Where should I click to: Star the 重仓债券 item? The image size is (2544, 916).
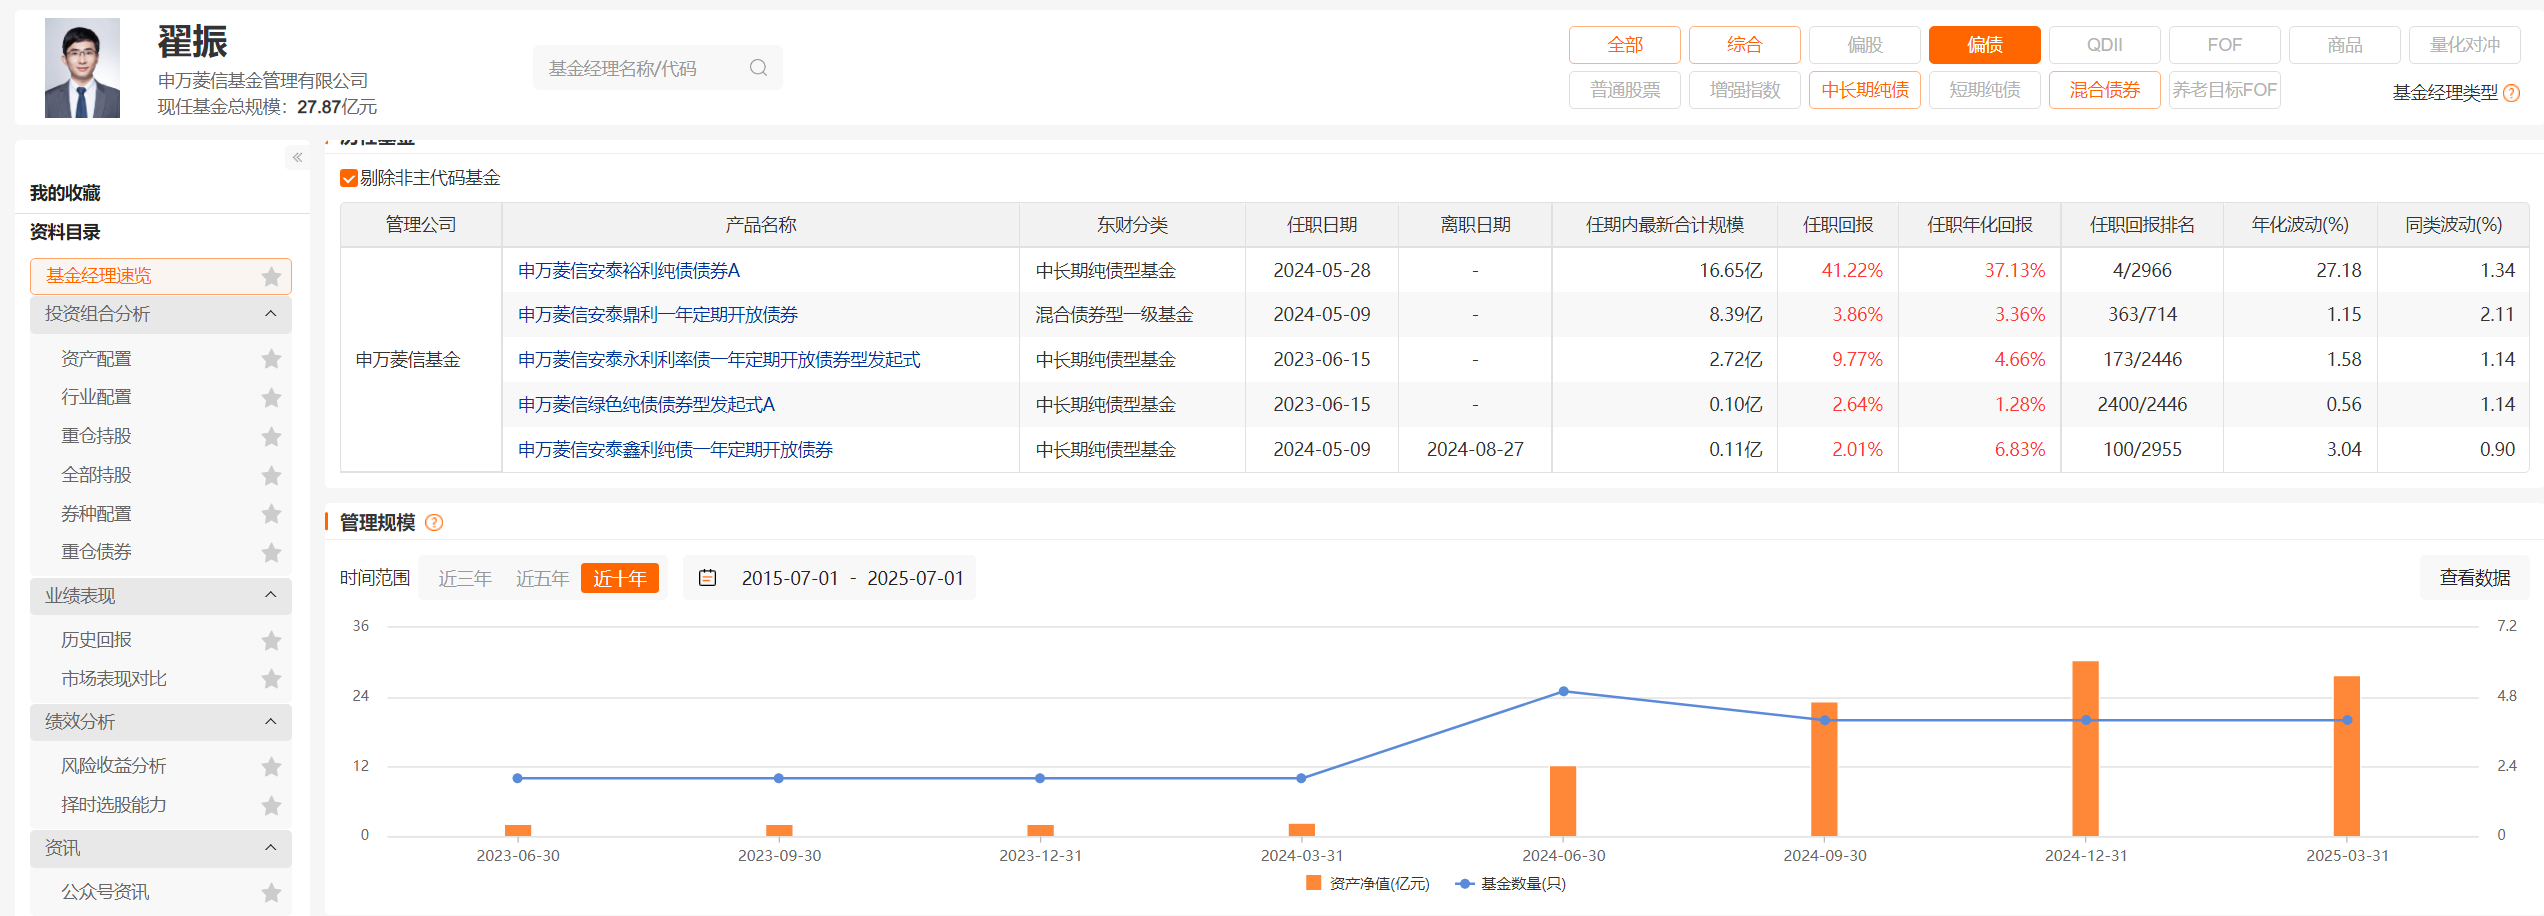[271, 552]
